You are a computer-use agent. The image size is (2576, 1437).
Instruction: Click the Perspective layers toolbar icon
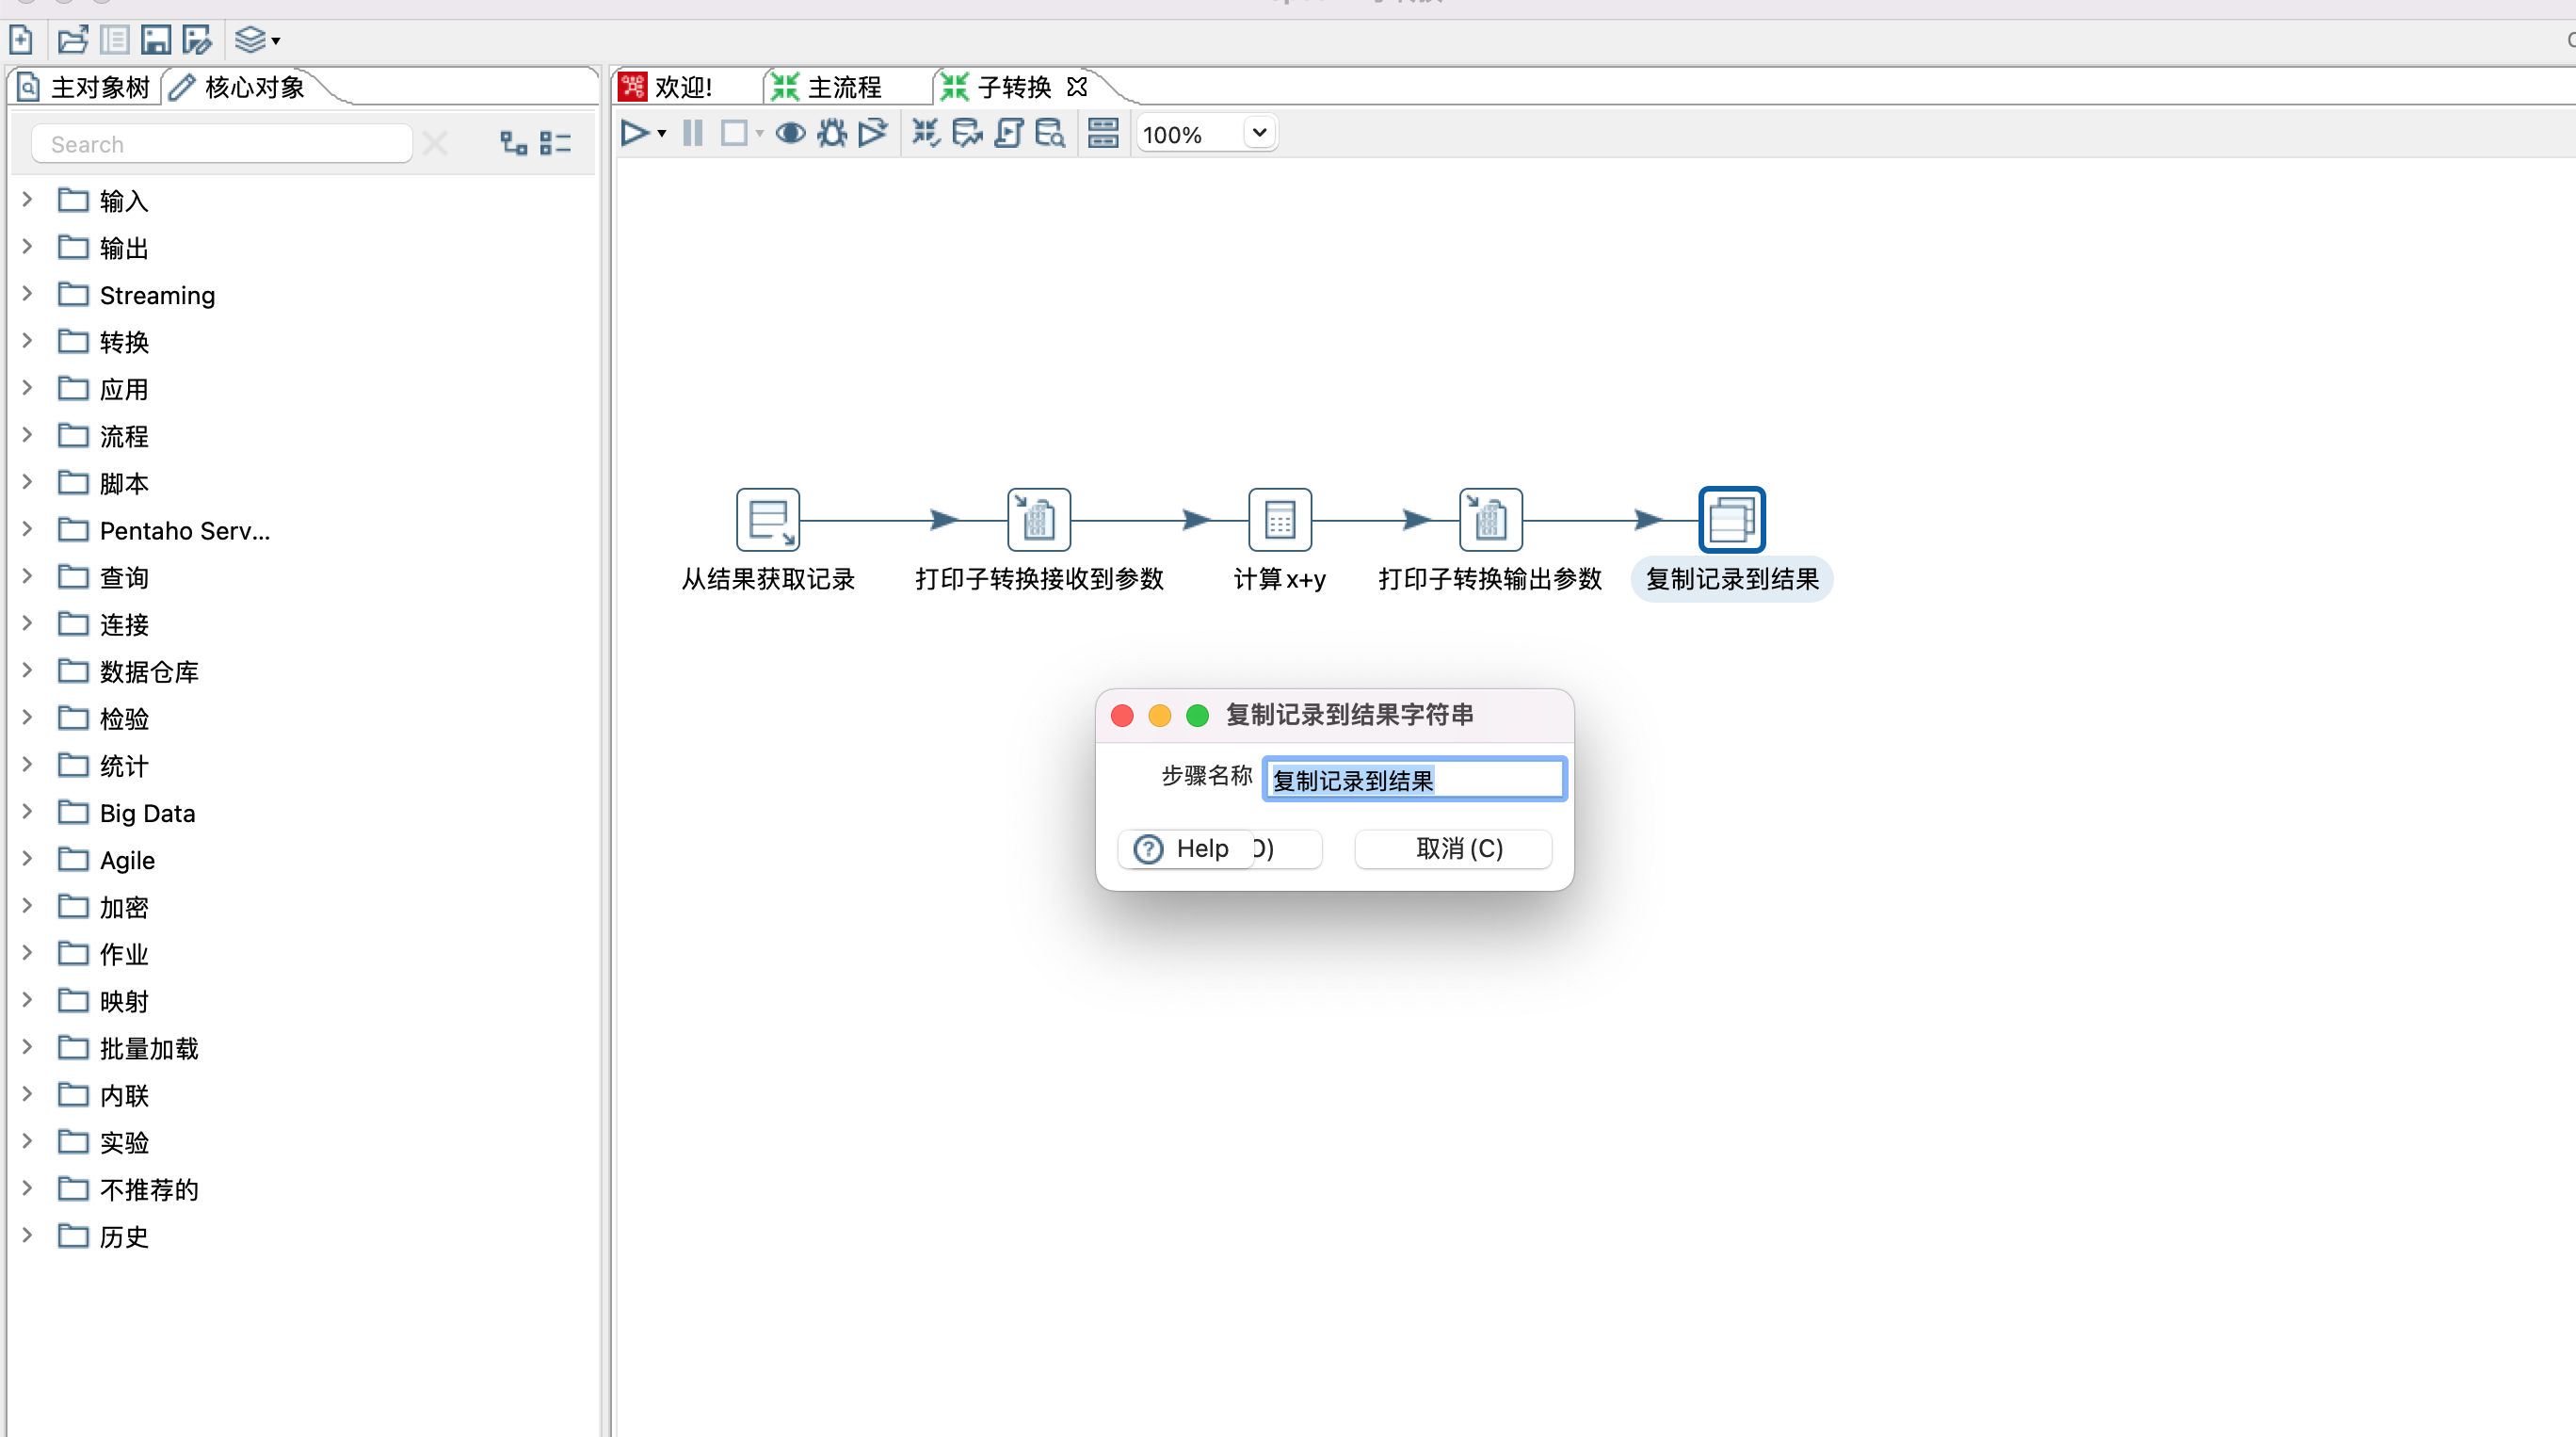coord(250,40)
